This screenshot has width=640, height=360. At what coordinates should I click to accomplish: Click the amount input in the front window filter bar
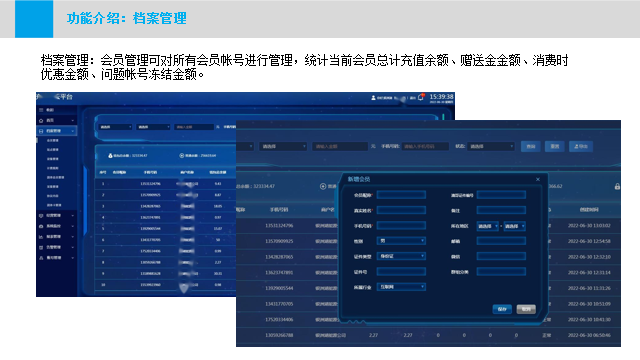click(340, 146)
